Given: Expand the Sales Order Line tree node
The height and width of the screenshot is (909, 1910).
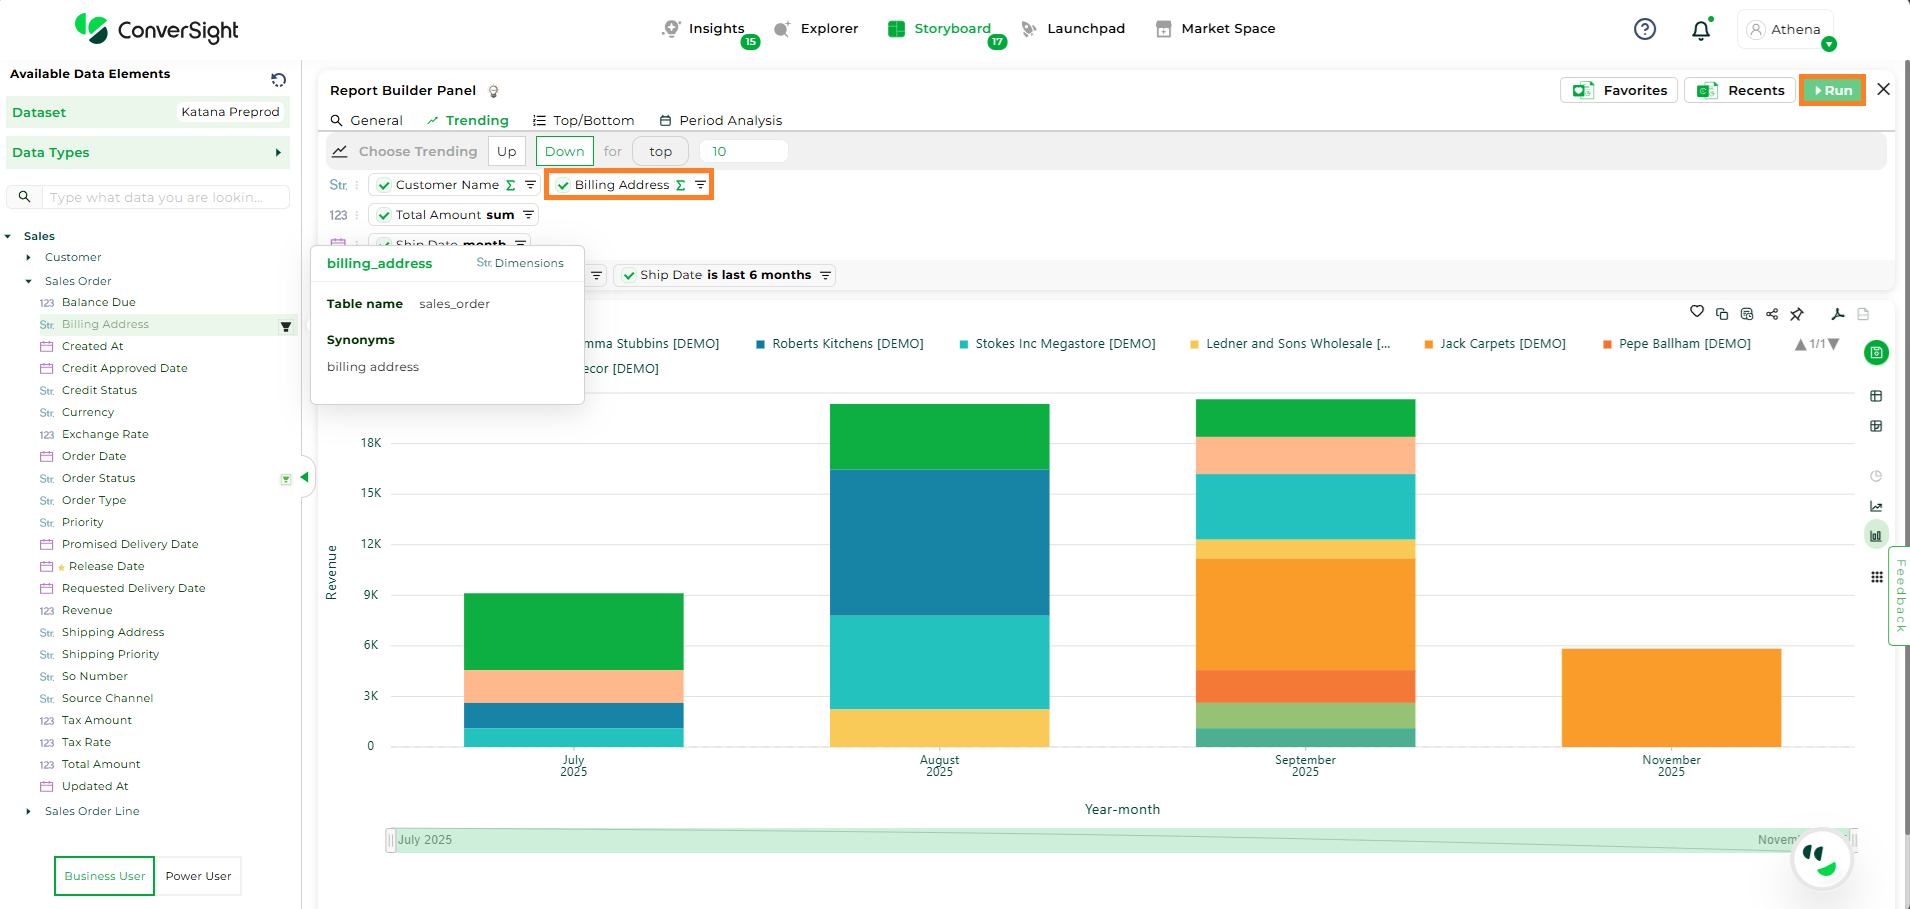Looking at the screenshot, I should click(28, 811).
